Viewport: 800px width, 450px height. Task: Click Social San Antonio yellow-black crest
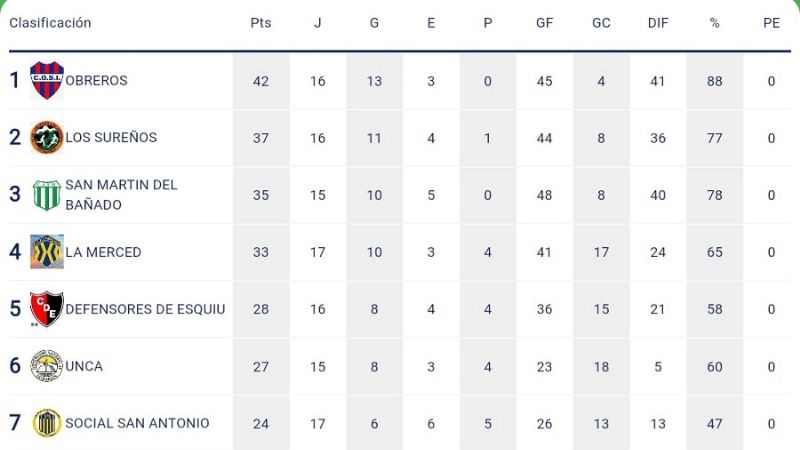tap(47, 423)
